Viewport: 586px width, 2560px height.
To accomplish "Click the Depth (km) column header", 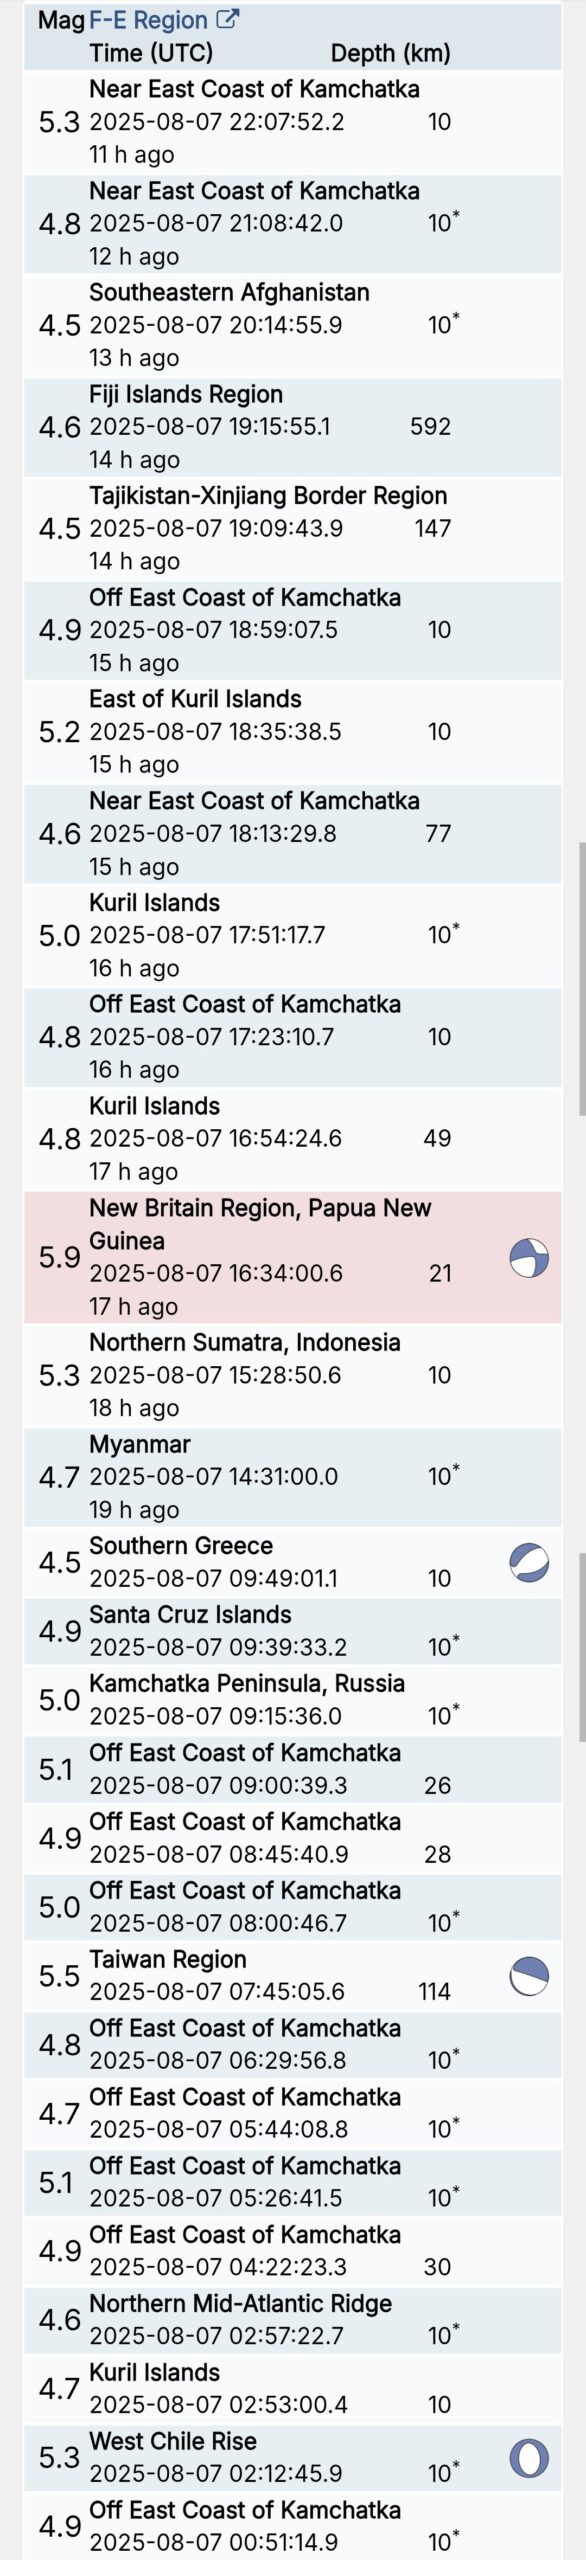I will pyautogui.click(x=391, y=53).
